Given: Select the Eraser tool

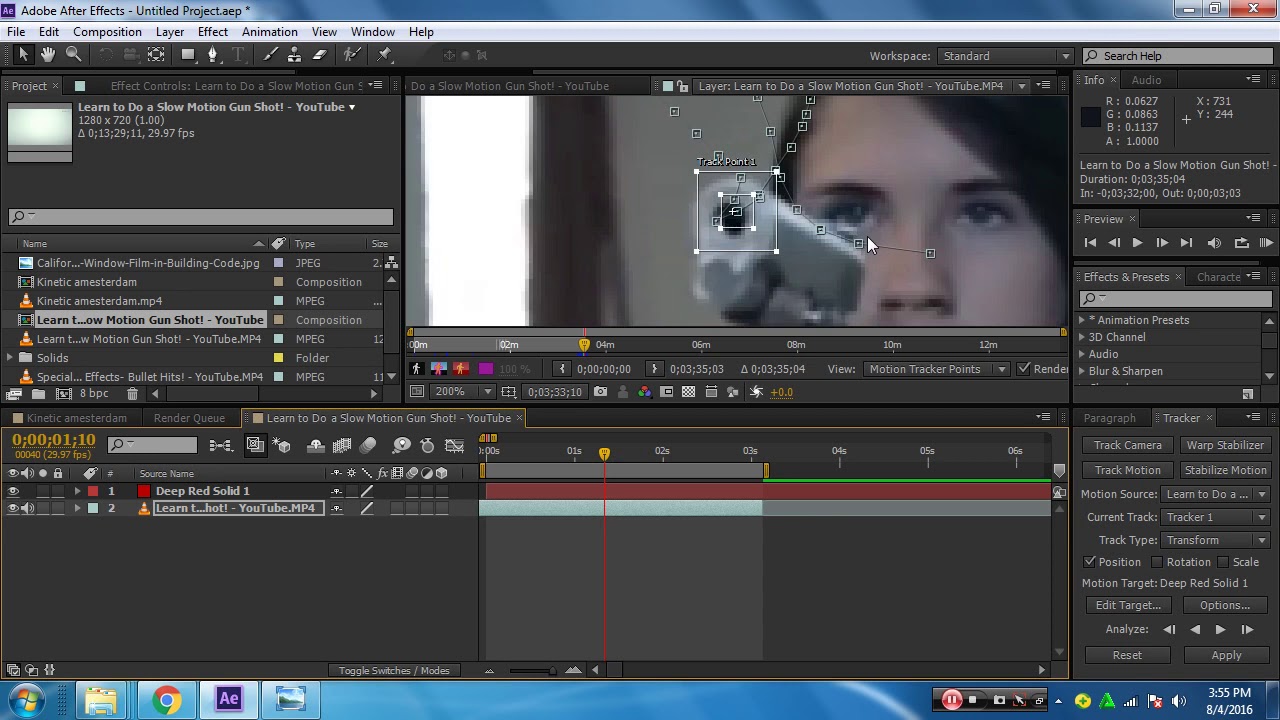Looking at the screenshot, I should [320, 56].
